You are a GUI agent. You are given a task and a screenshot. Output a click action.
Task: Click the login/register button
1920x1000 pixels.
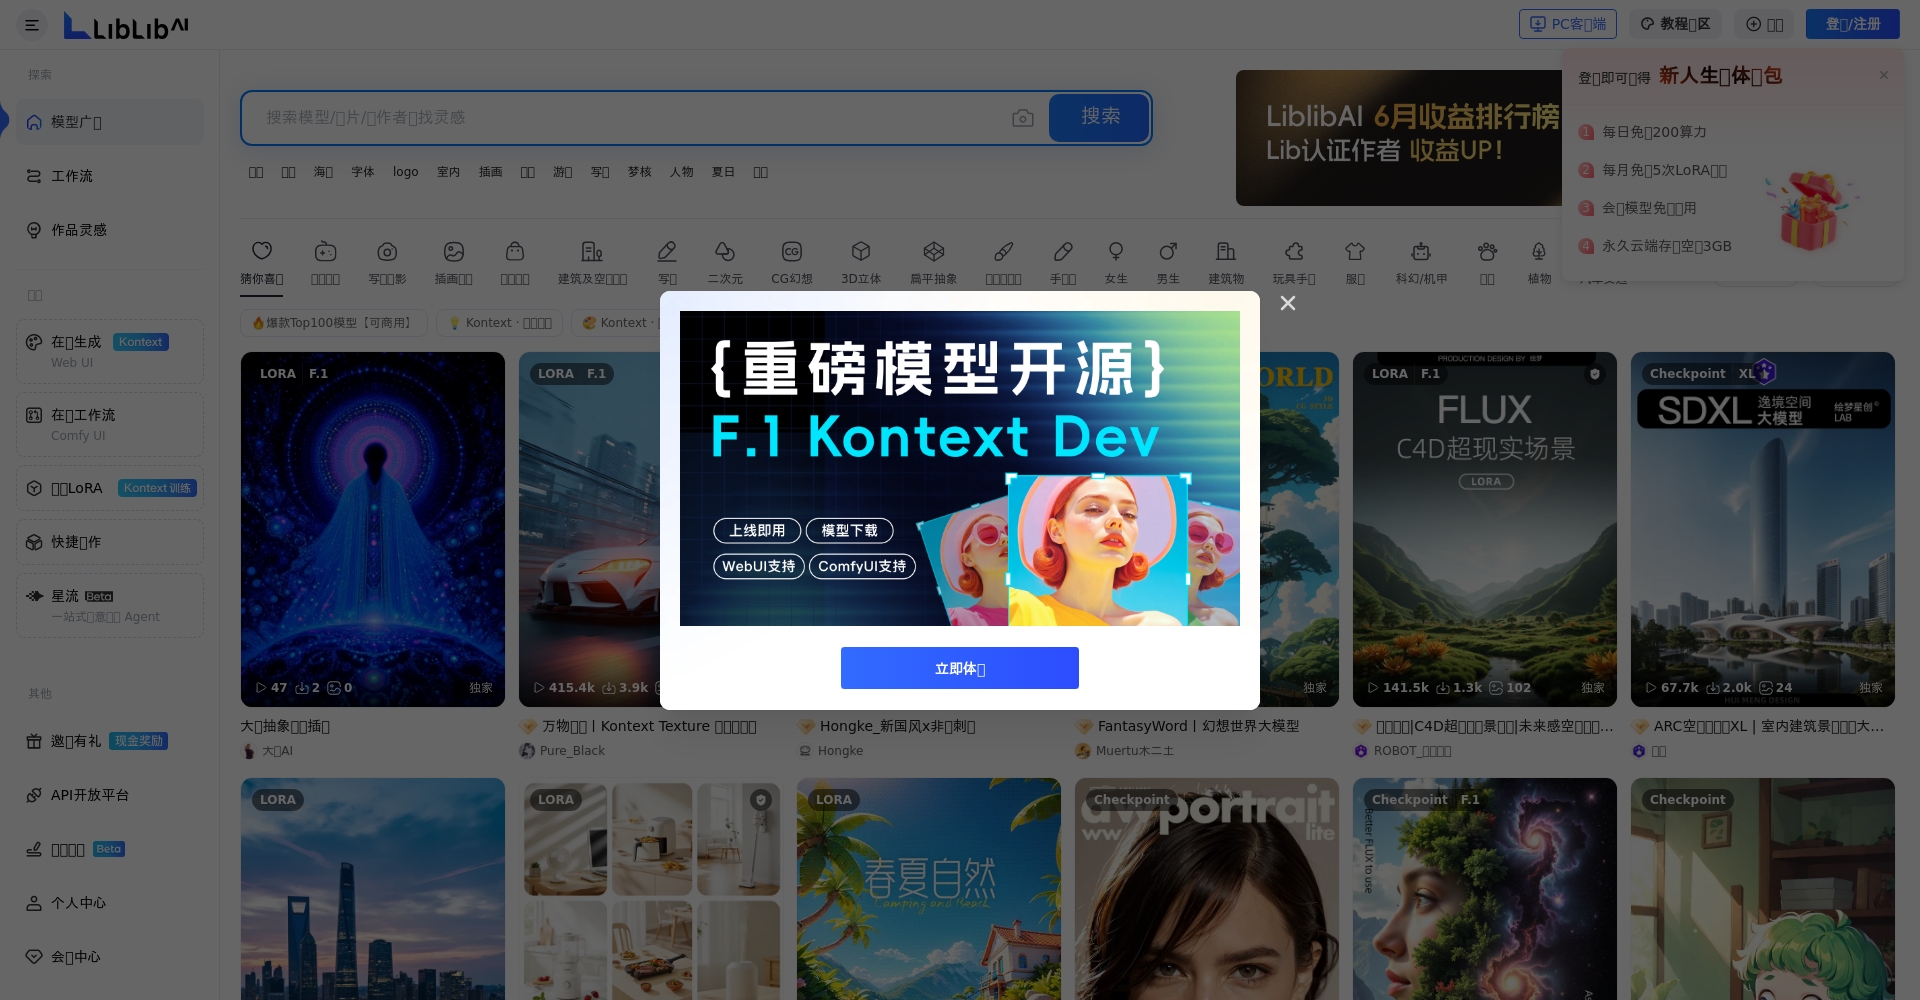tap(1852, 24)
